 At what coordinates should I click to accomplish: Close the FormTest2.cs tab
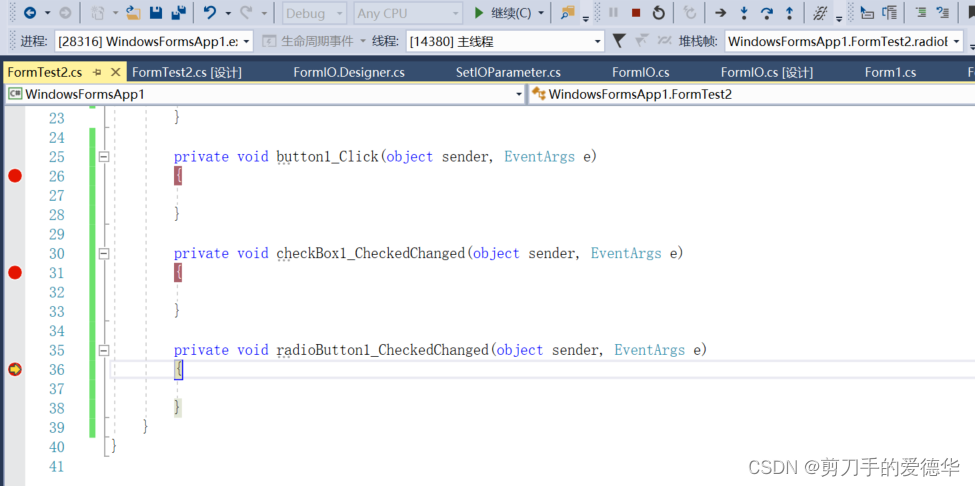pyautogui.click(x=115, y=73)
